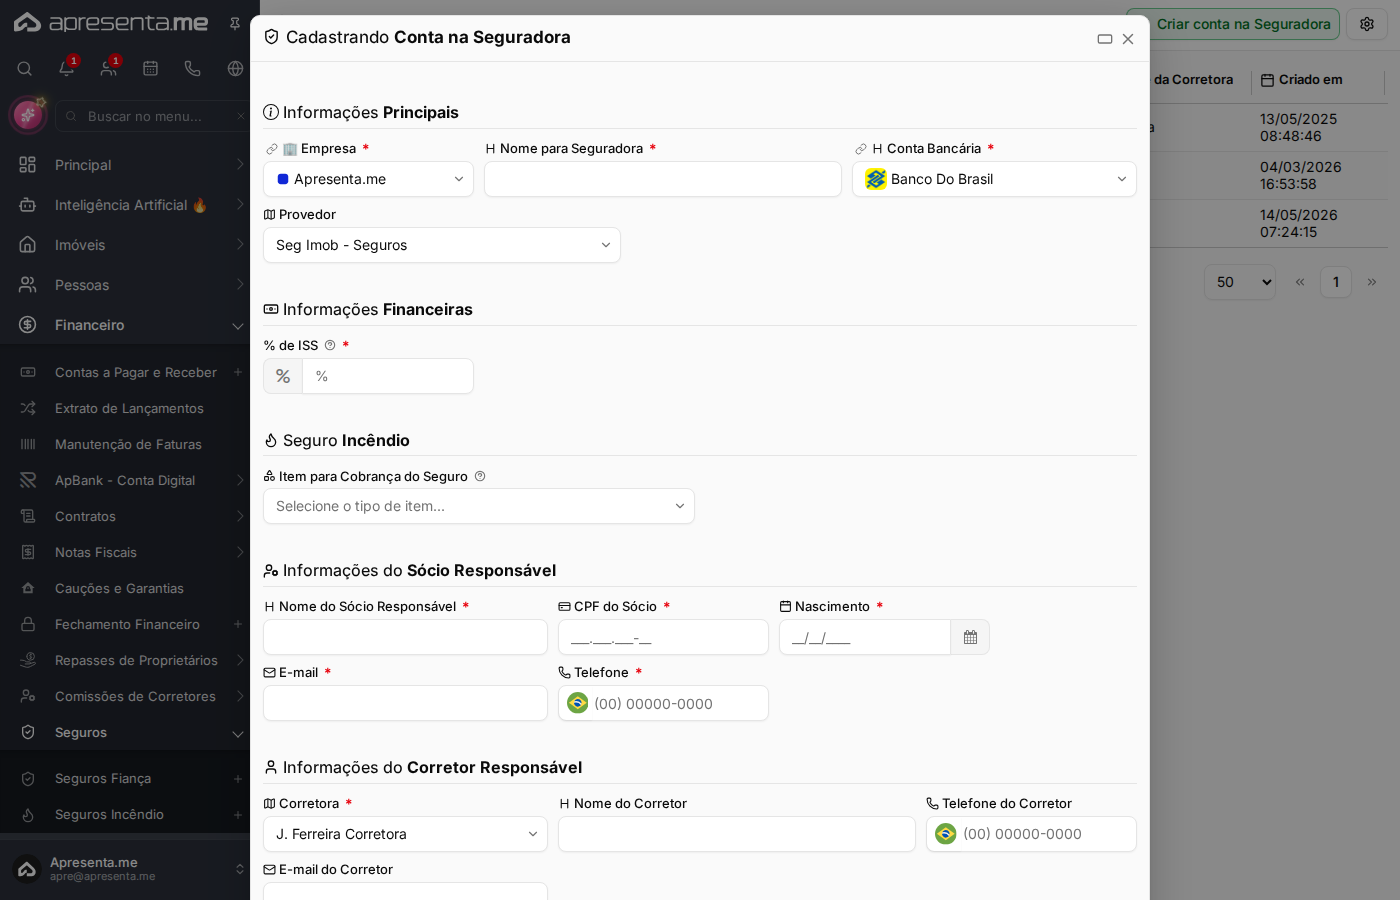Open the Imóveis menu
The image size is (1400, 900).
(125, 245)
